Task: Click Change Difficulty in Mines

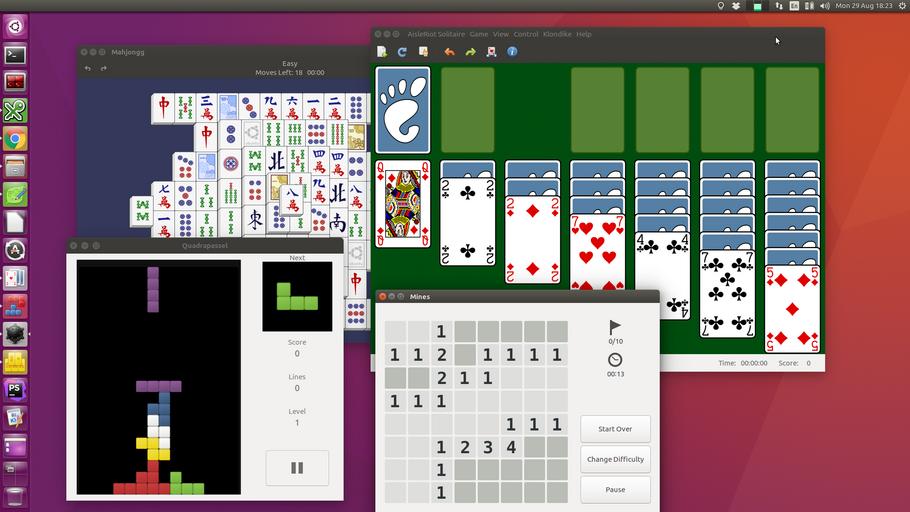Action: [x=615, y=459]
